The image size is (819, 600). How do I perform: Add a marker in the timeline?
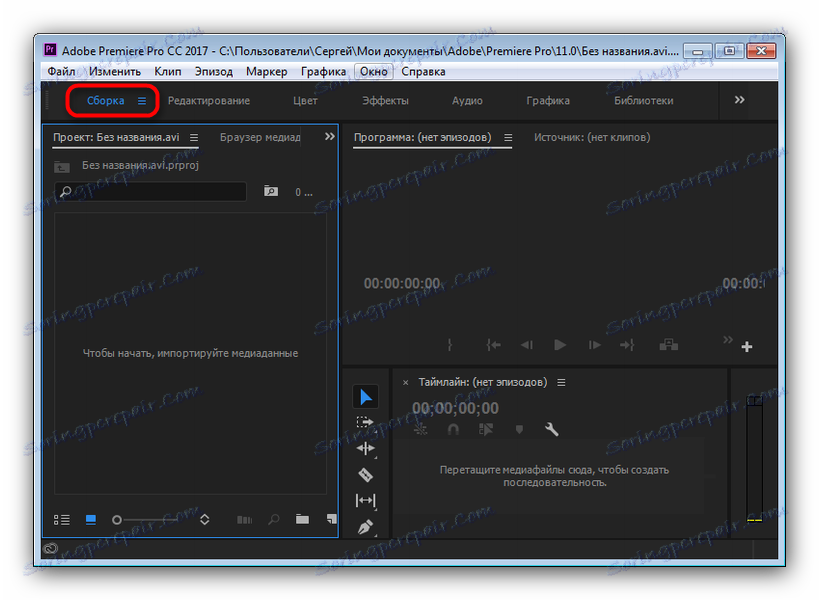[519, 430]
